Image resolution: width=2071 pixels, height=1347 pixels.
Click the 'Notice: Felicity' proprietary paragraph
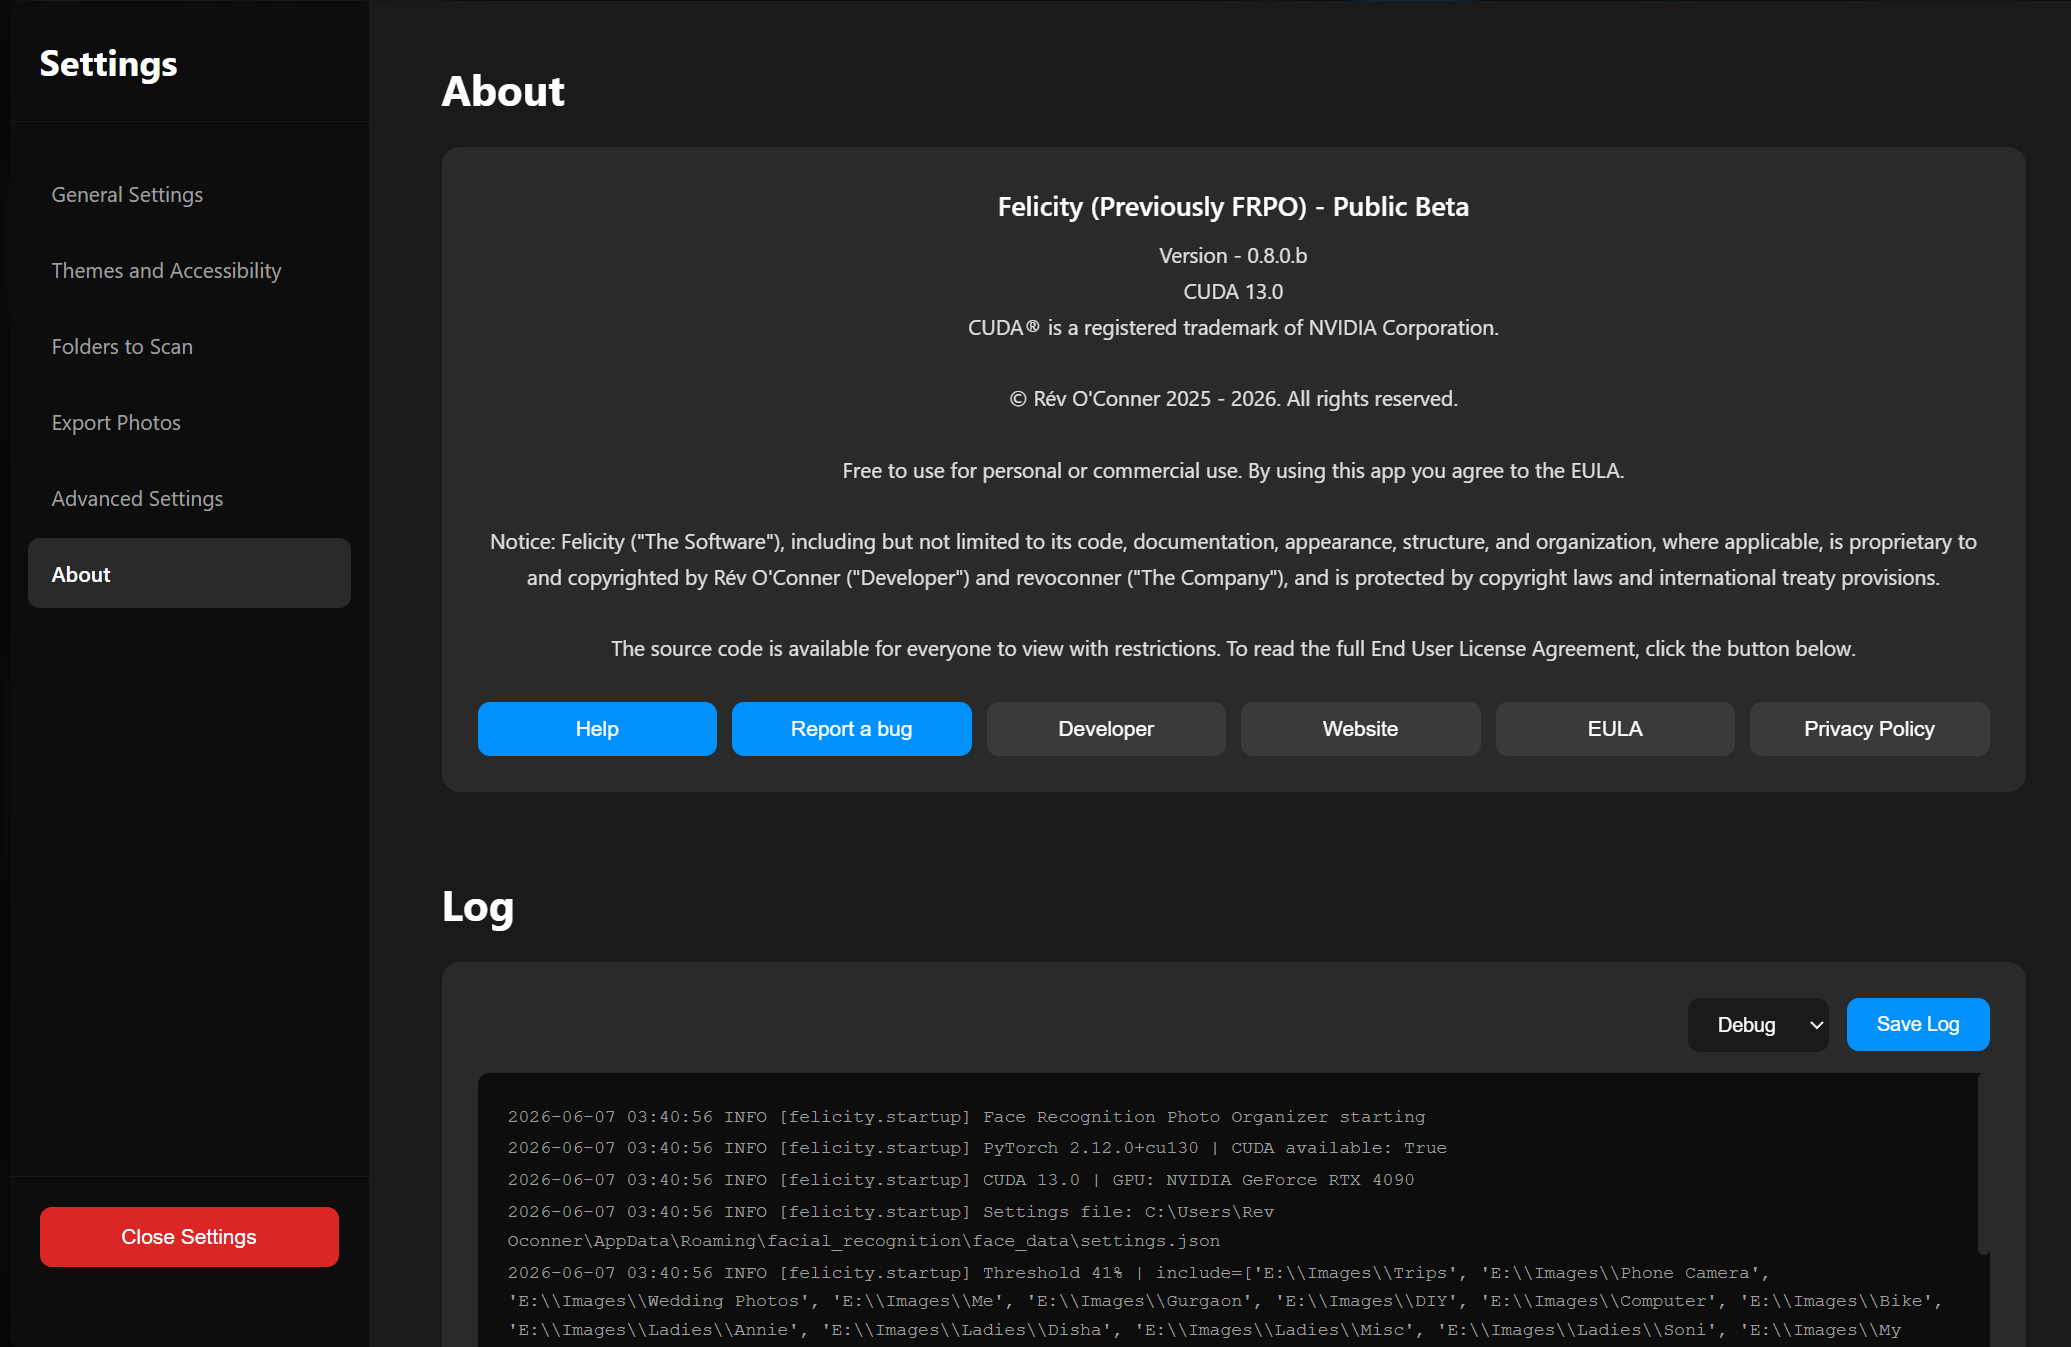[1233, 560]
